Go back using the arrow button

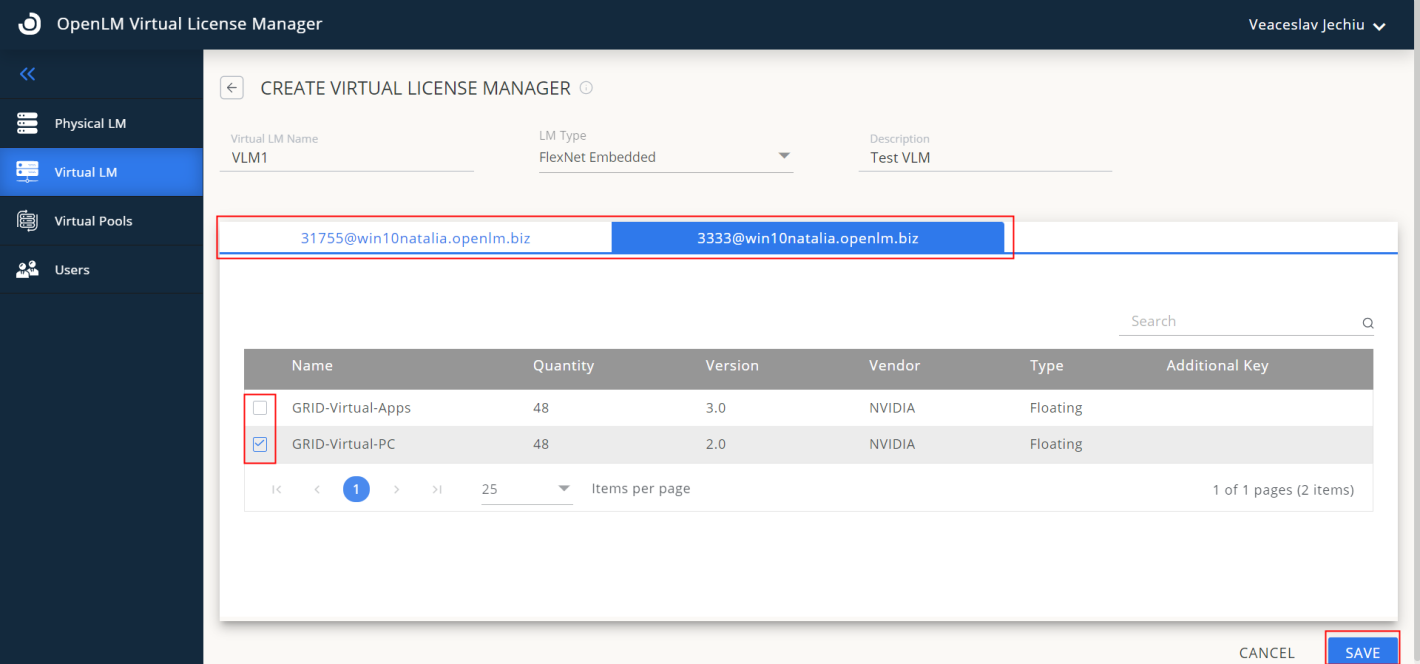(x=232, y=88)
